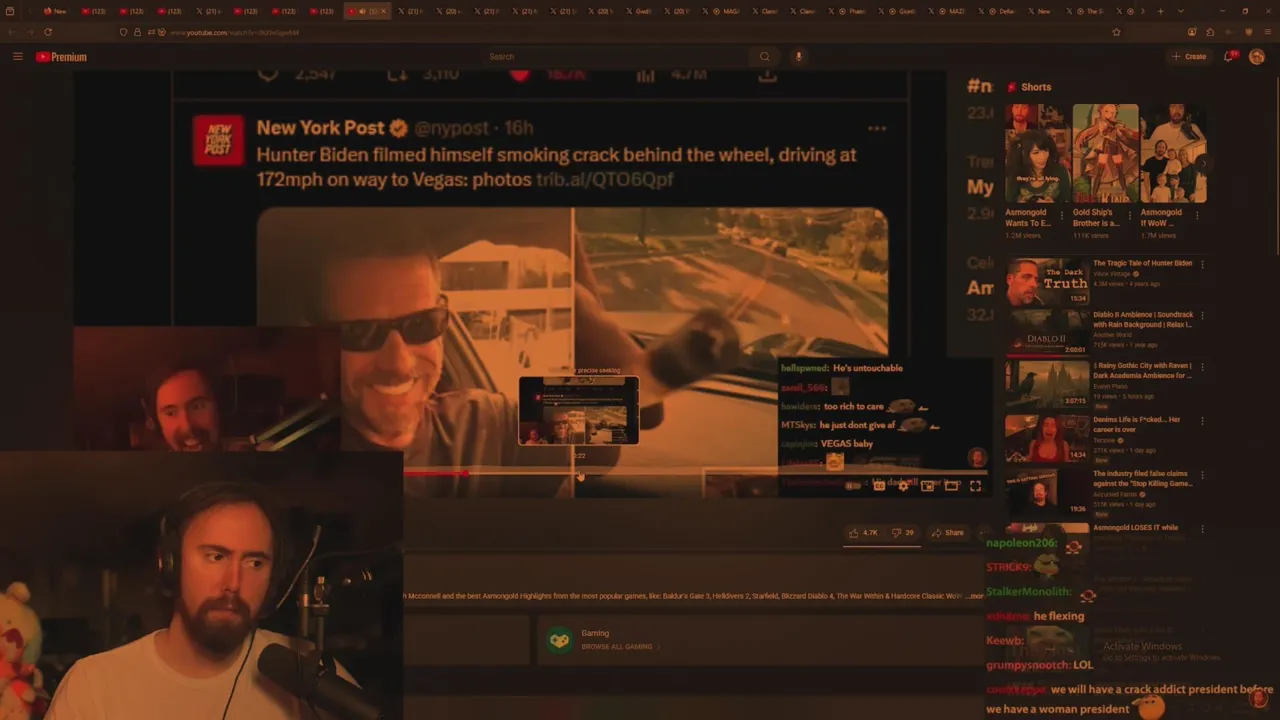Open options for 'Rainy Gothic City' video
The image size is (1280, 720).
coord(1202,368)
